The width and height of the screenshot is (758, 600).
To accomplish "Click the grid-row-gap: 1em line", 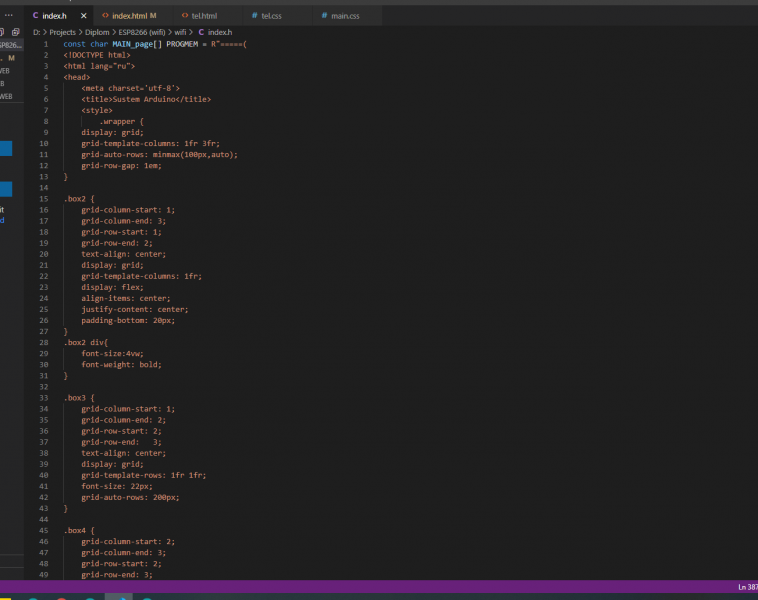I will tap(121, 166).
